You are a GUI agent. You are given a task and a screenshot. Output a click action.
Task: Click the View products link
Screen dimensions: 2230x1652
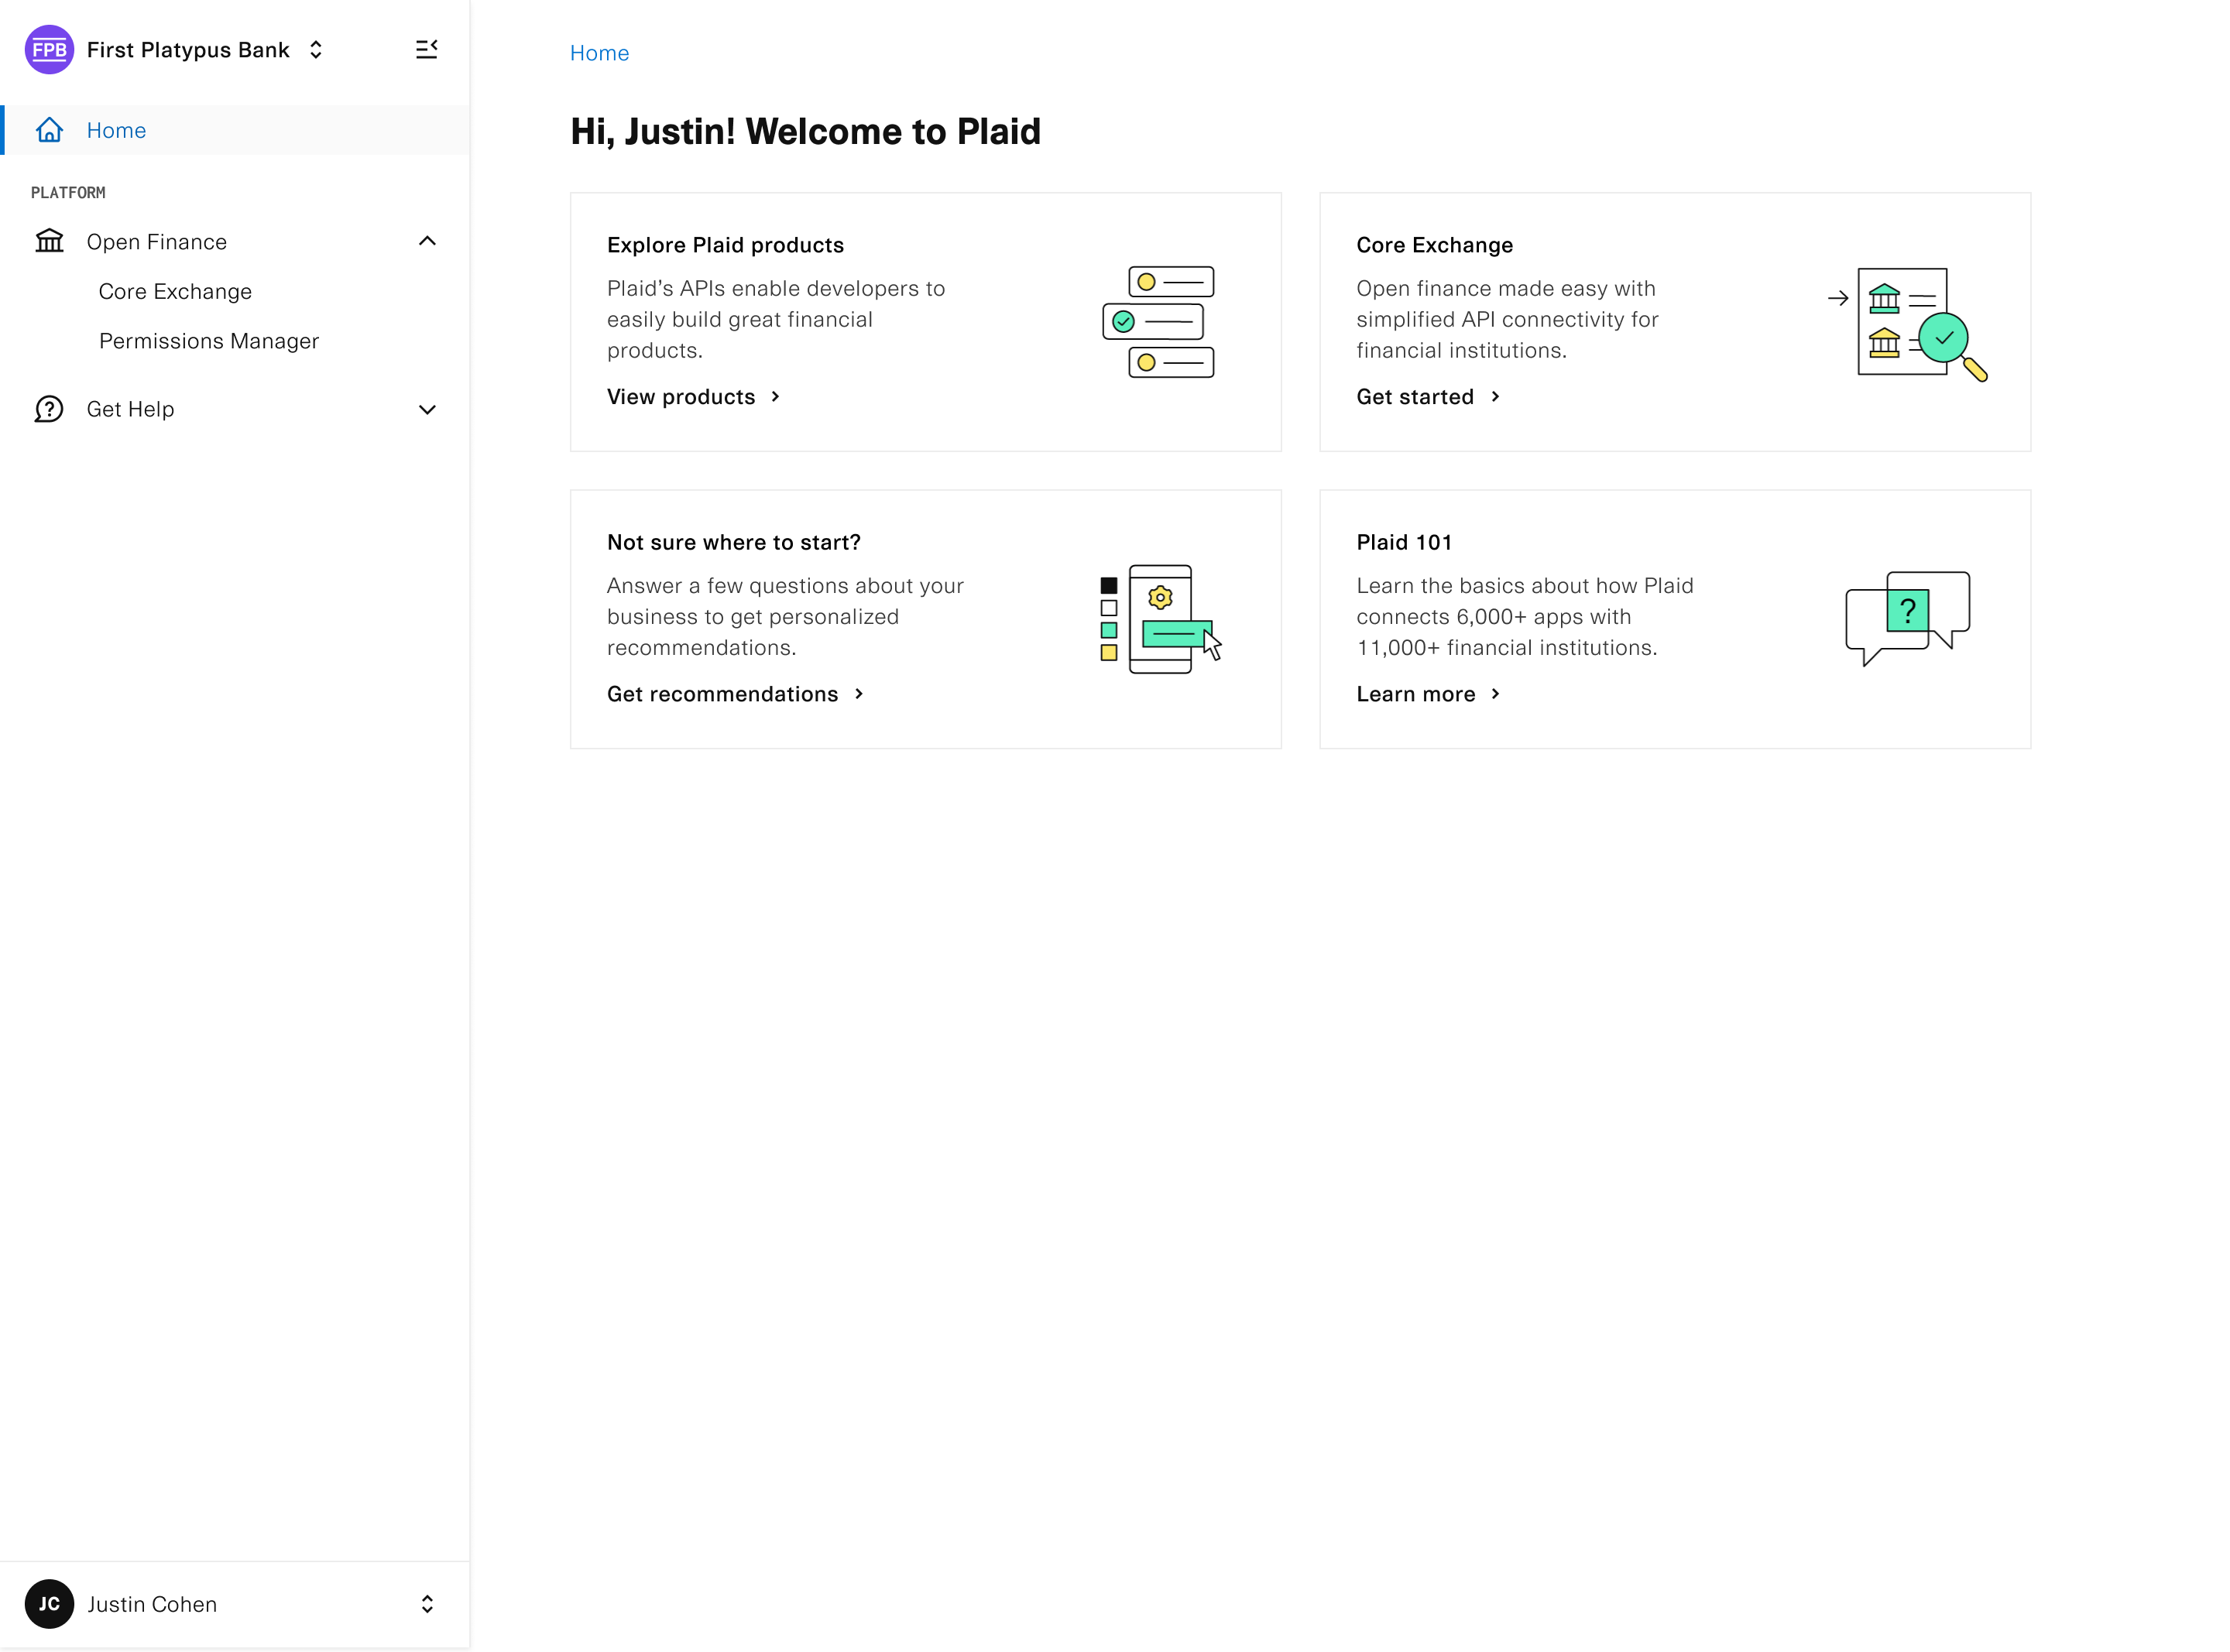click(681, 397)
